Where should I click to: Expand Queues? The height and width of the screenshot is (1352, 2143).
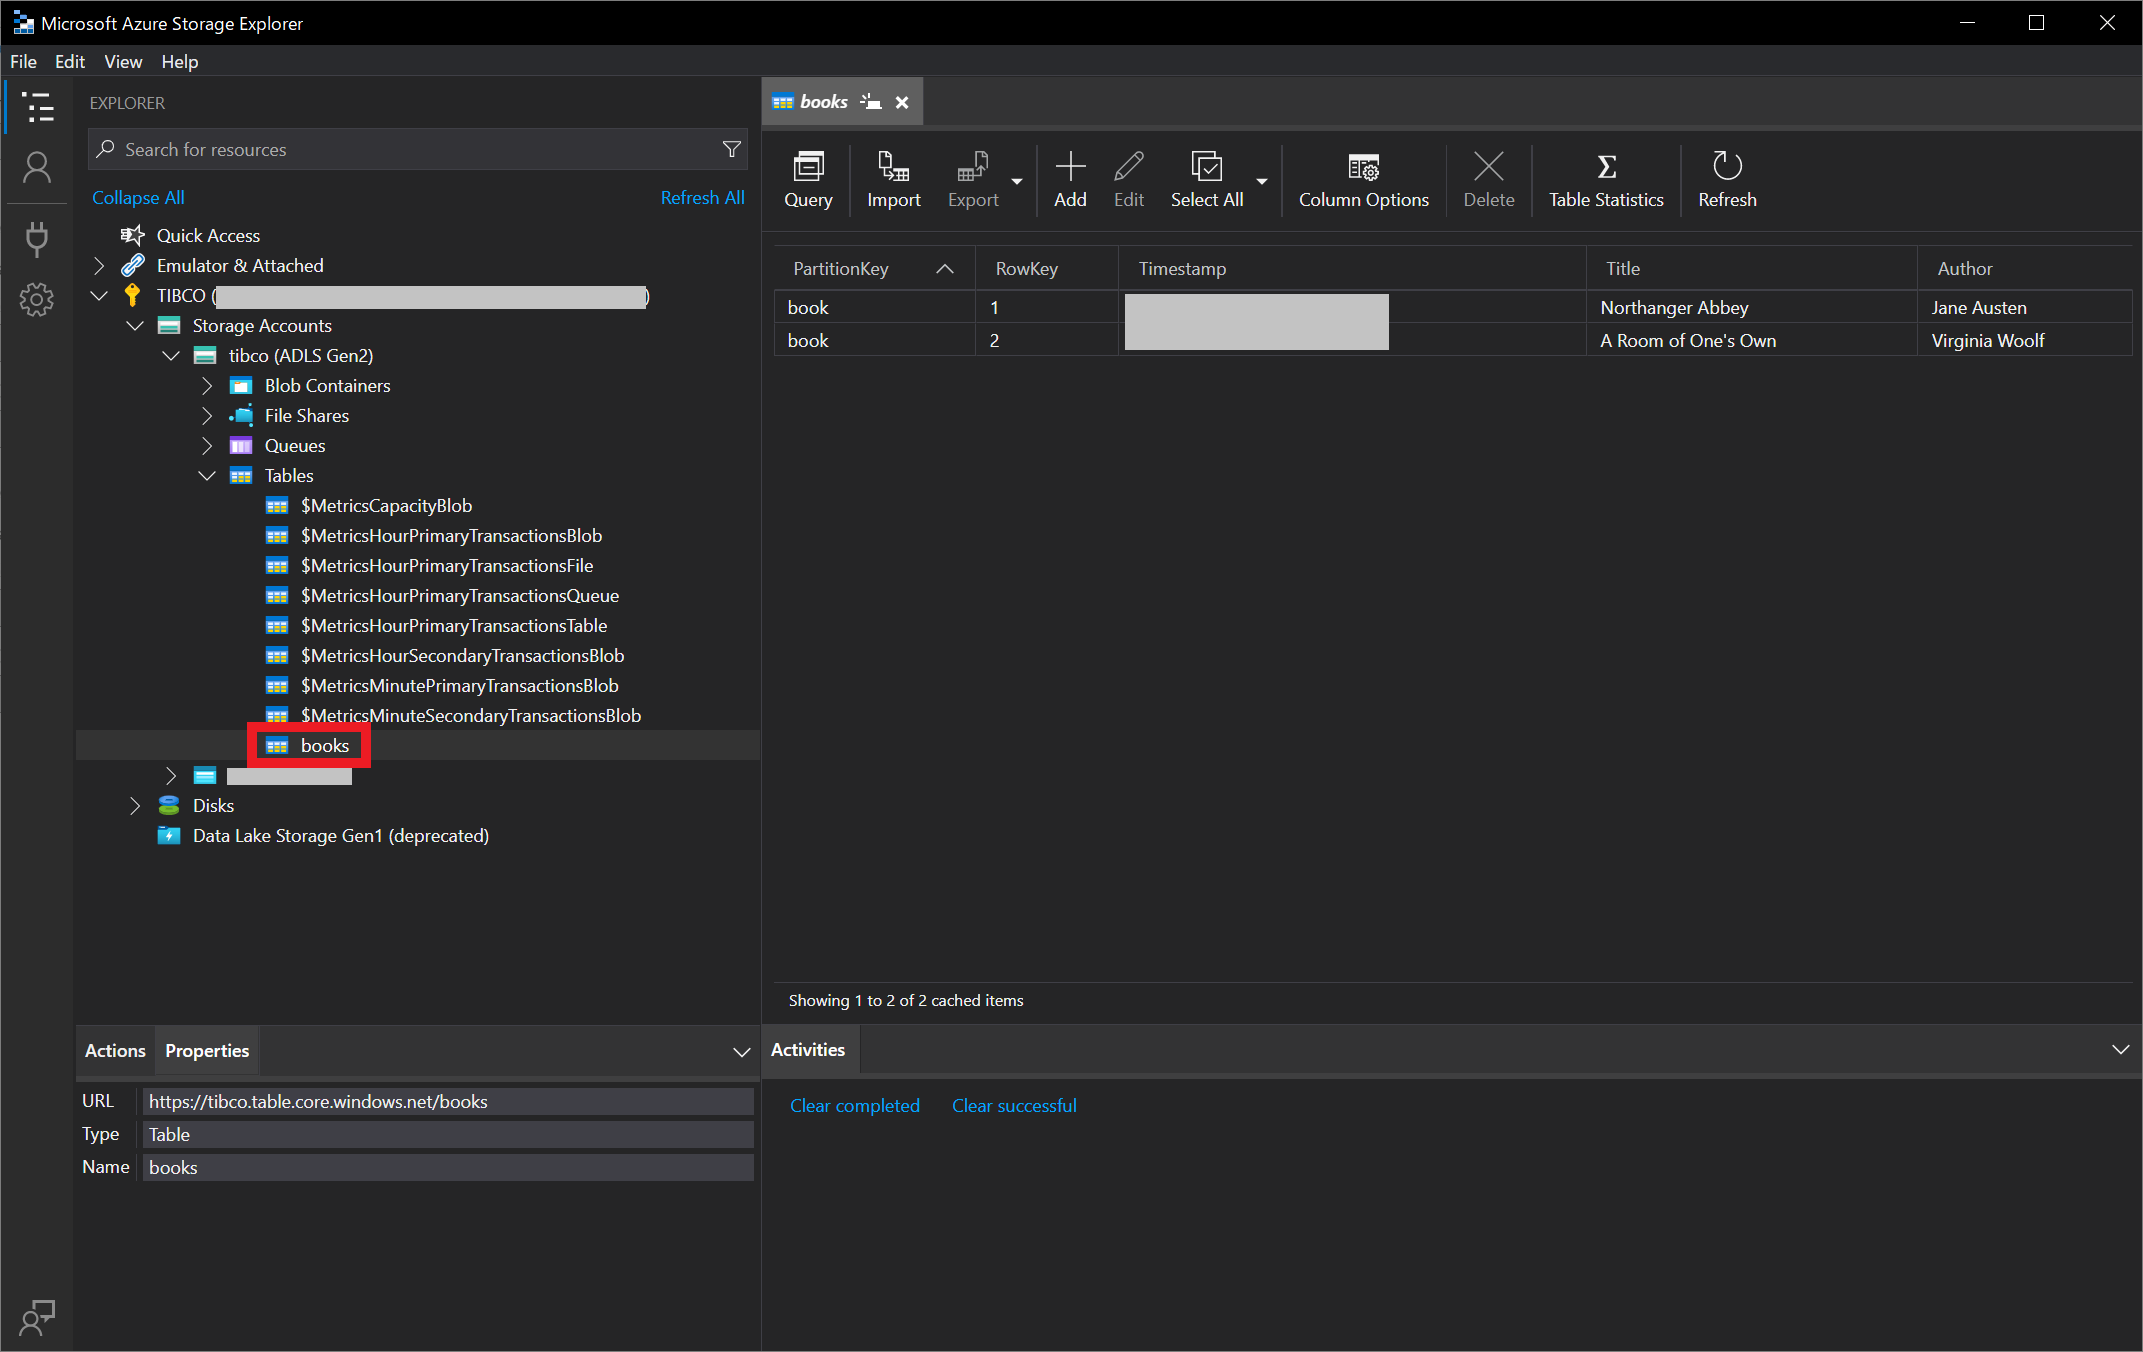[x=207, y=445]
